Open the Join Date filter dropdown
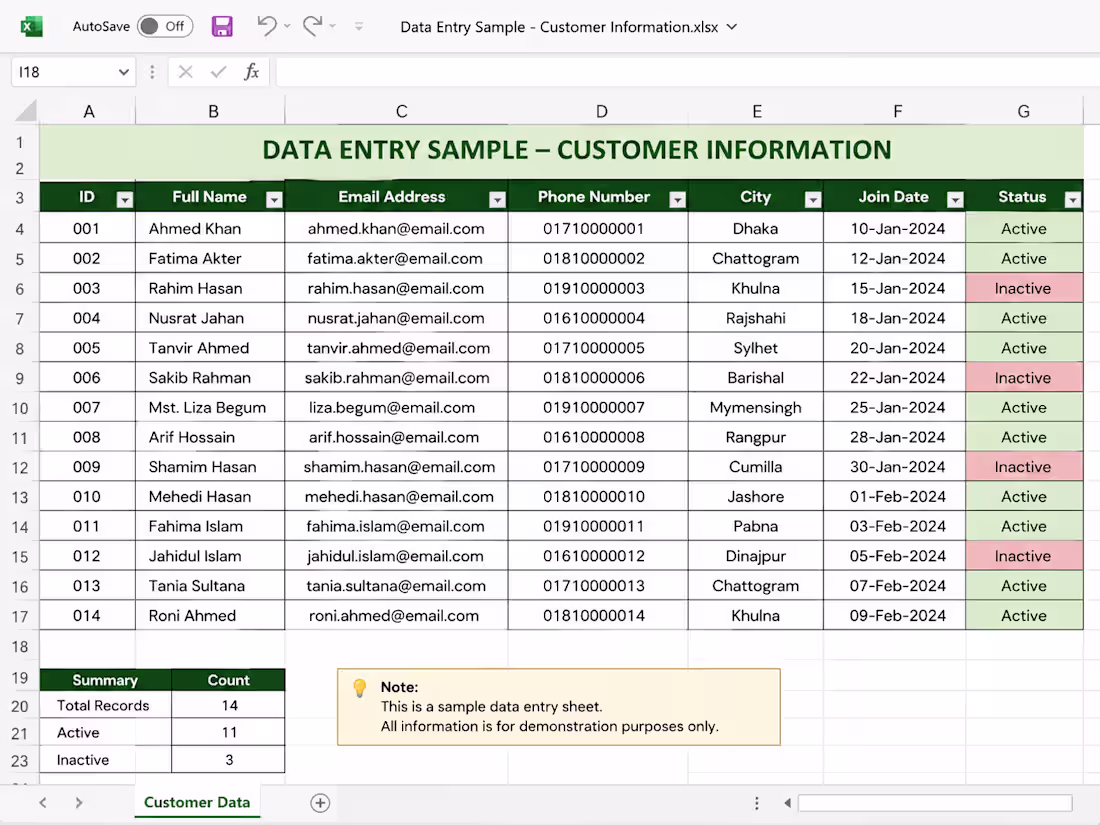Image resolution: width=1100 pixels, height=825 pixels. click(955, 200)
